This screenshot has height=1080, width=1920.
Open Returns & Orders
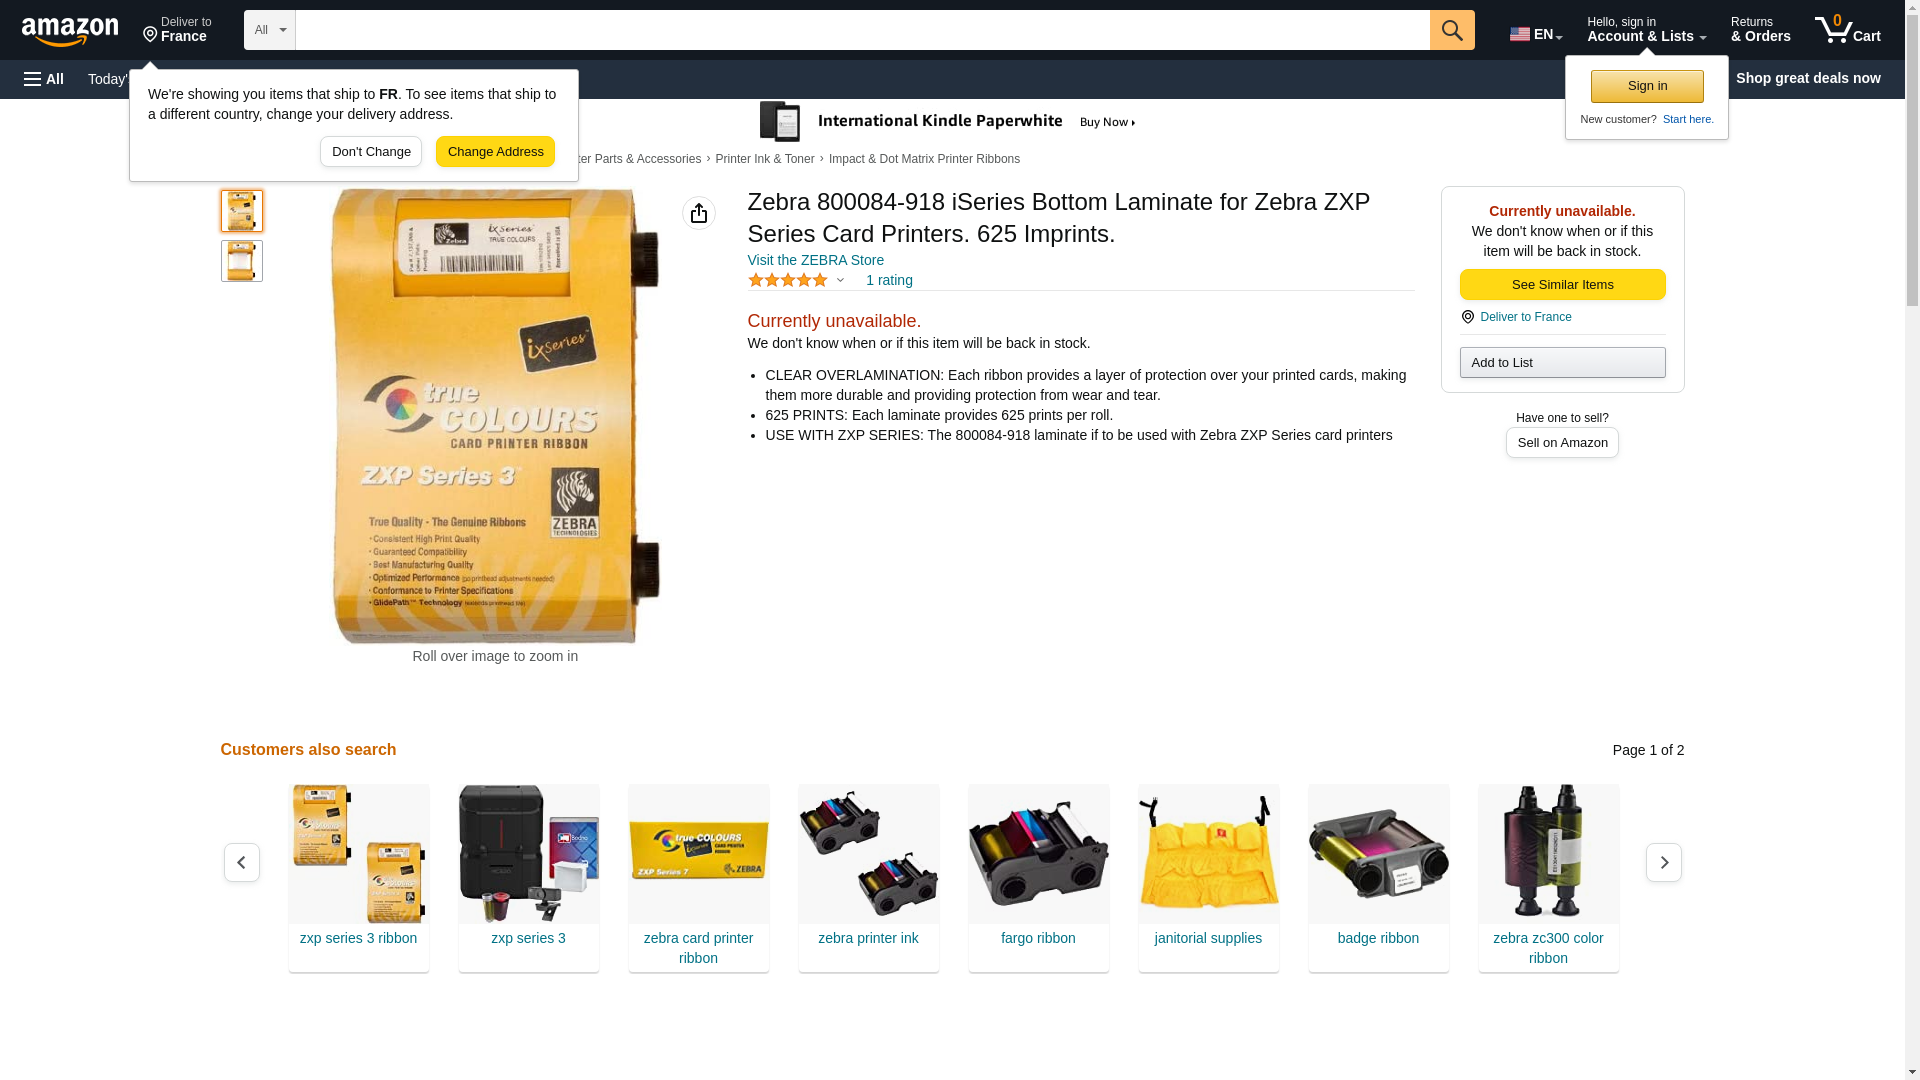pyautogui.click(x=1761, y=30)
